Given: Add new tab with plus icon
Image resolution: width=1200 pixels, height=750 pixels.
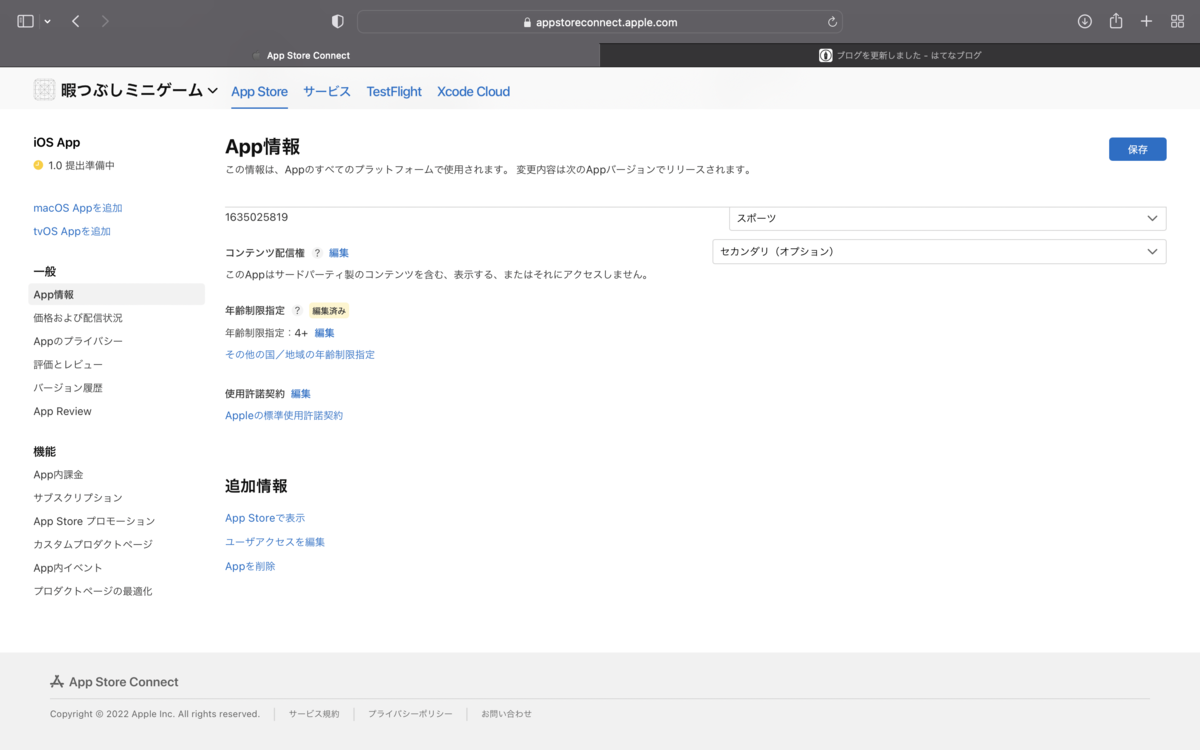Looking at the screenshot, I should (1147, 21).
